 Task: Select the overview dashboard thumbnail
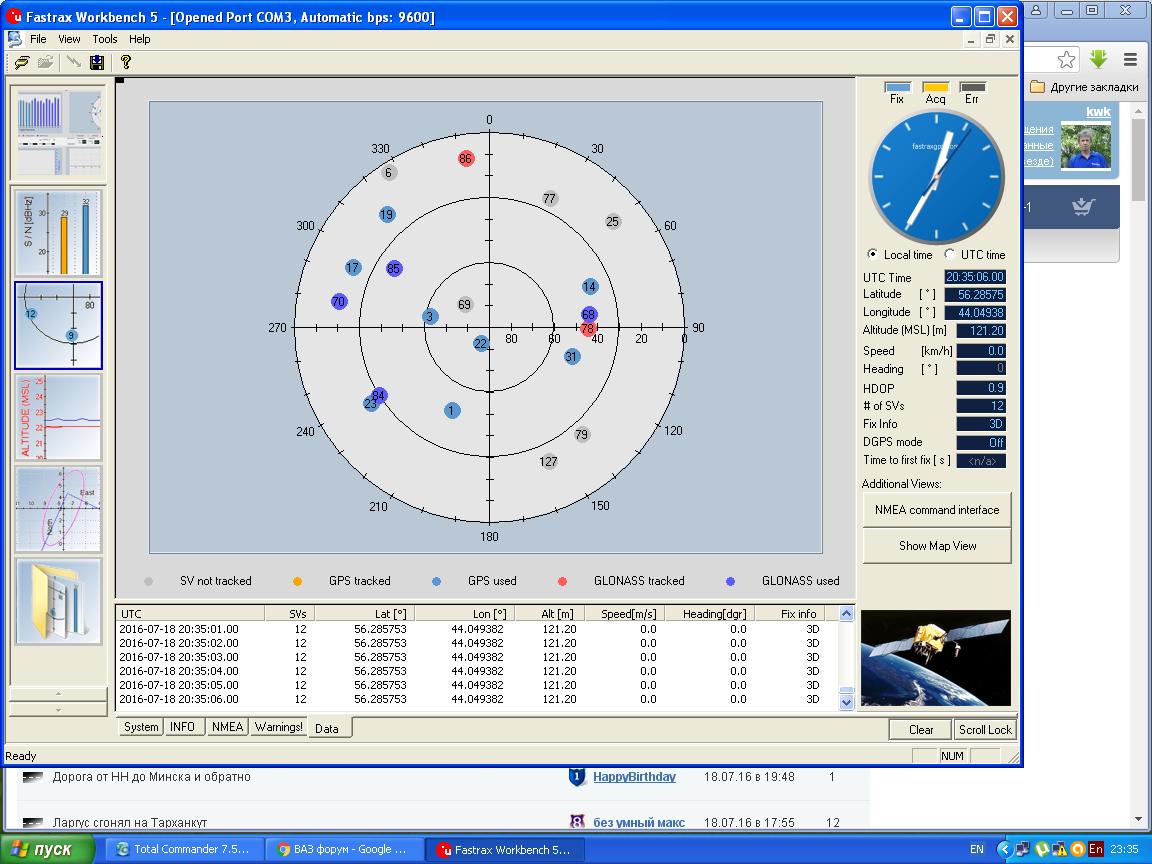(58, 133)
